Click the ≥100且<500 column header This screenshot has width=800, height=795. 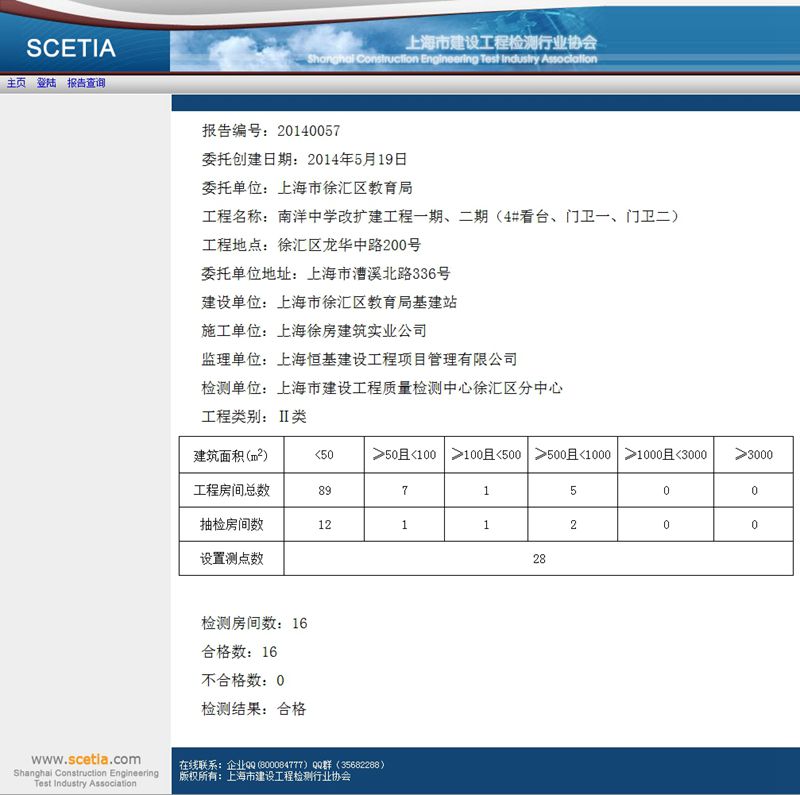[486, 455]
